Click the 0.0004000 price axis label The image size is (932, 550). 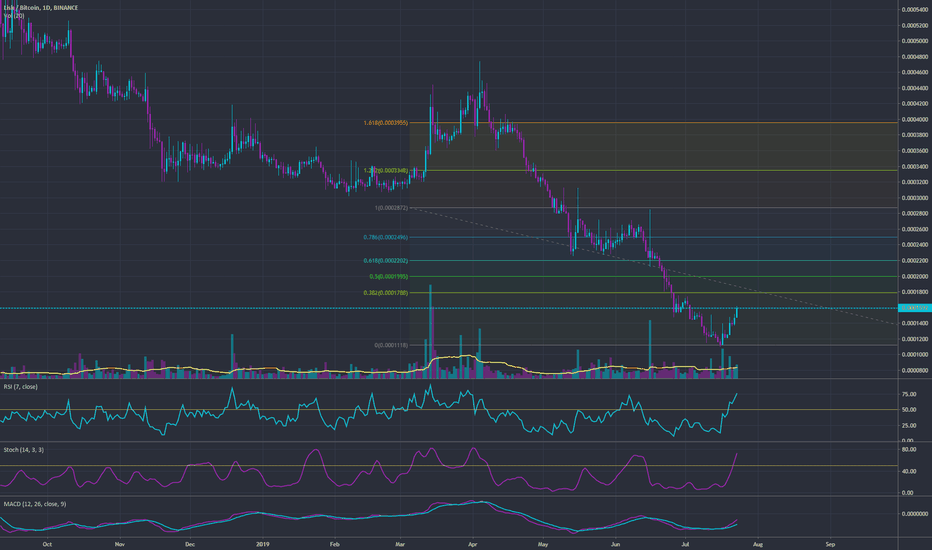click(915, 120)
